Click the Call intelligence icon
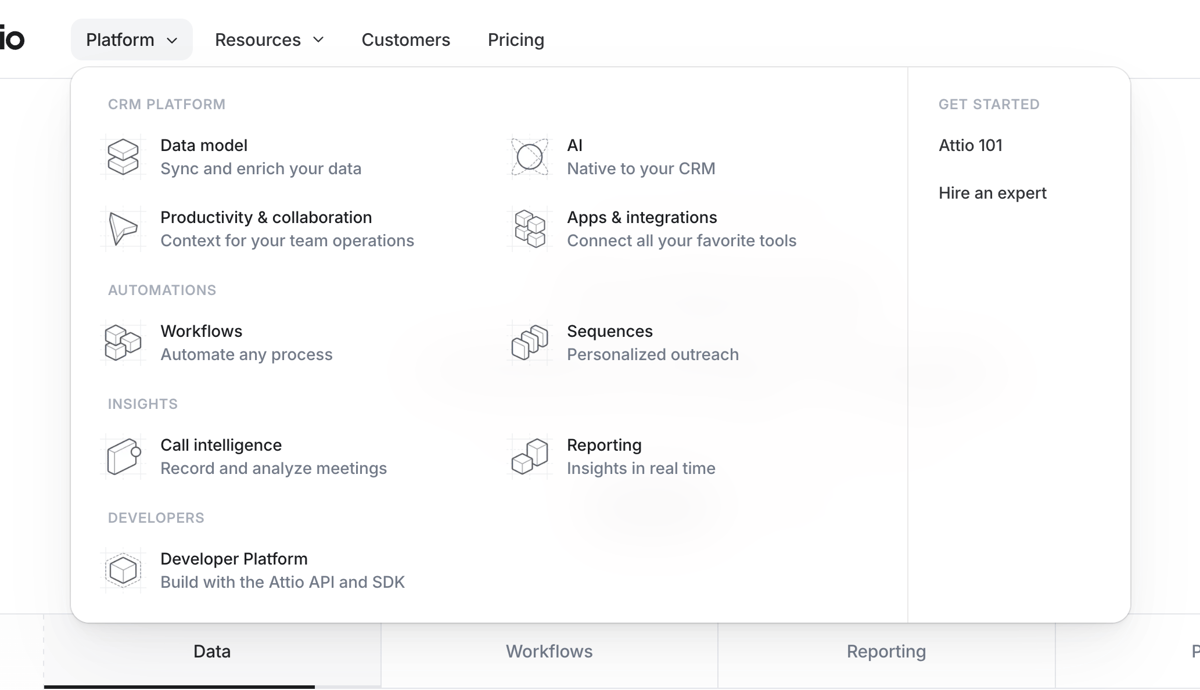The image size is (1200, 690). (123, 456)
